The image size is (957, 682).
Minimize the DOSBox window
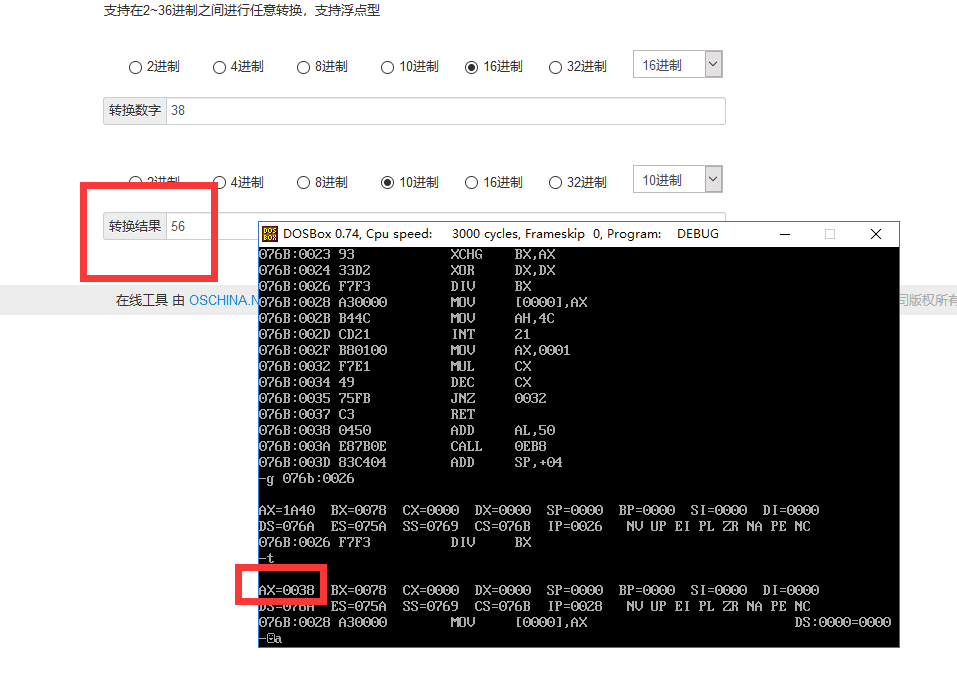click(785, 234)
